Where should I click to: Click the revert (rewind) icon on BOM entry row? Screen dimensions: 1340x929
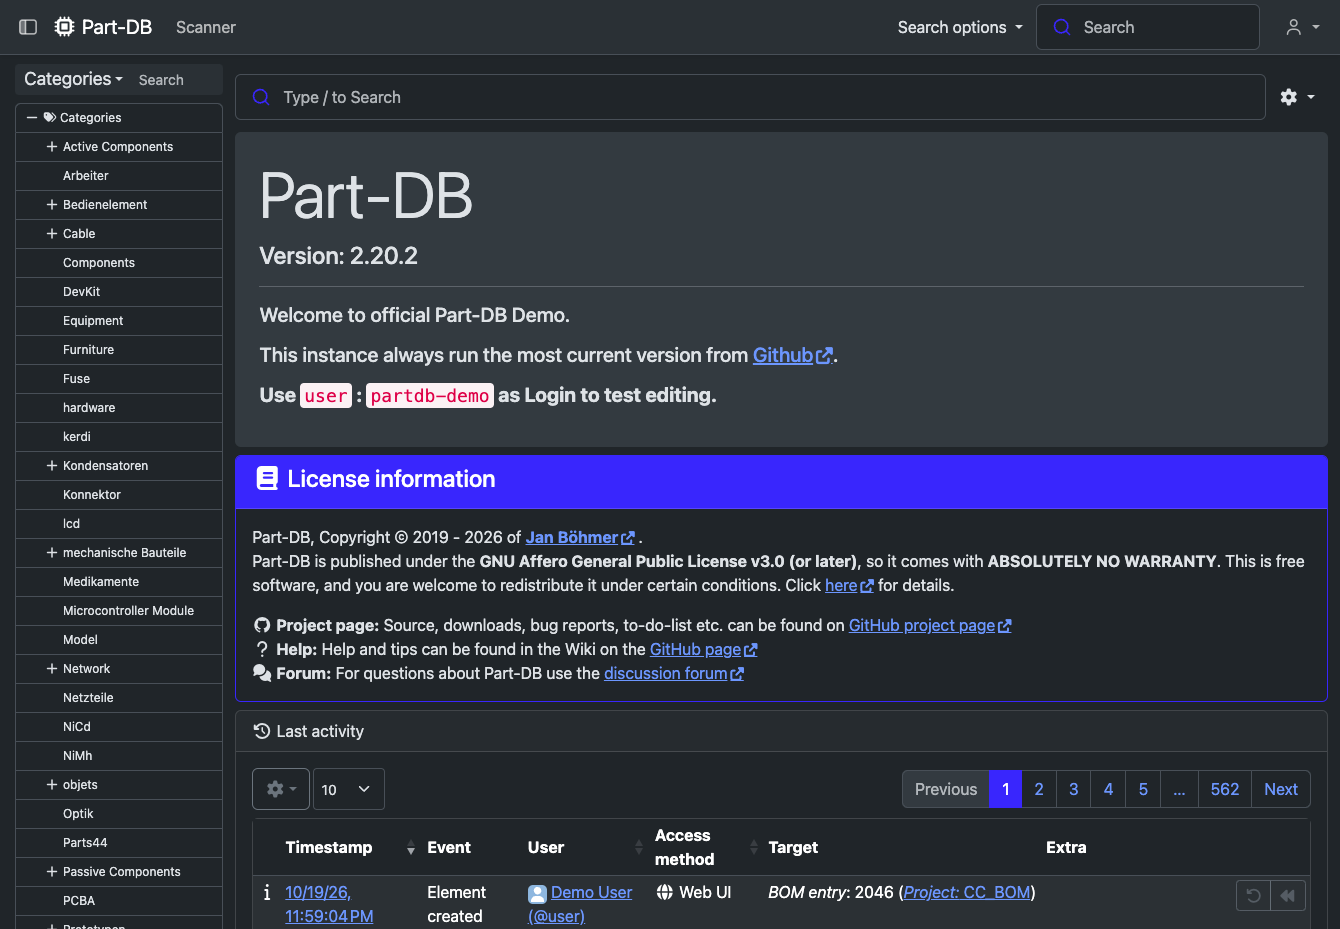[x=1288, y=895]
